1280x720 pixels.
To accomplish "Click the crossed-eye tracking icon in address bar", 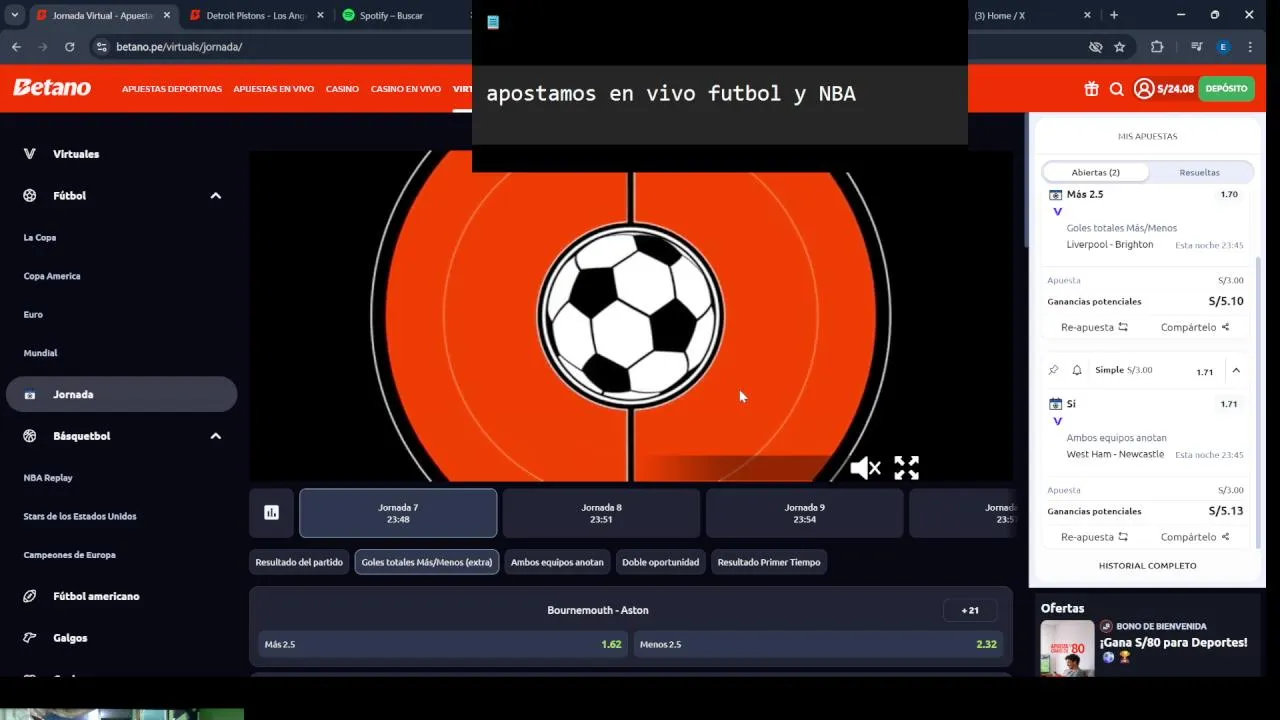I will click(x=1095, y=47).
